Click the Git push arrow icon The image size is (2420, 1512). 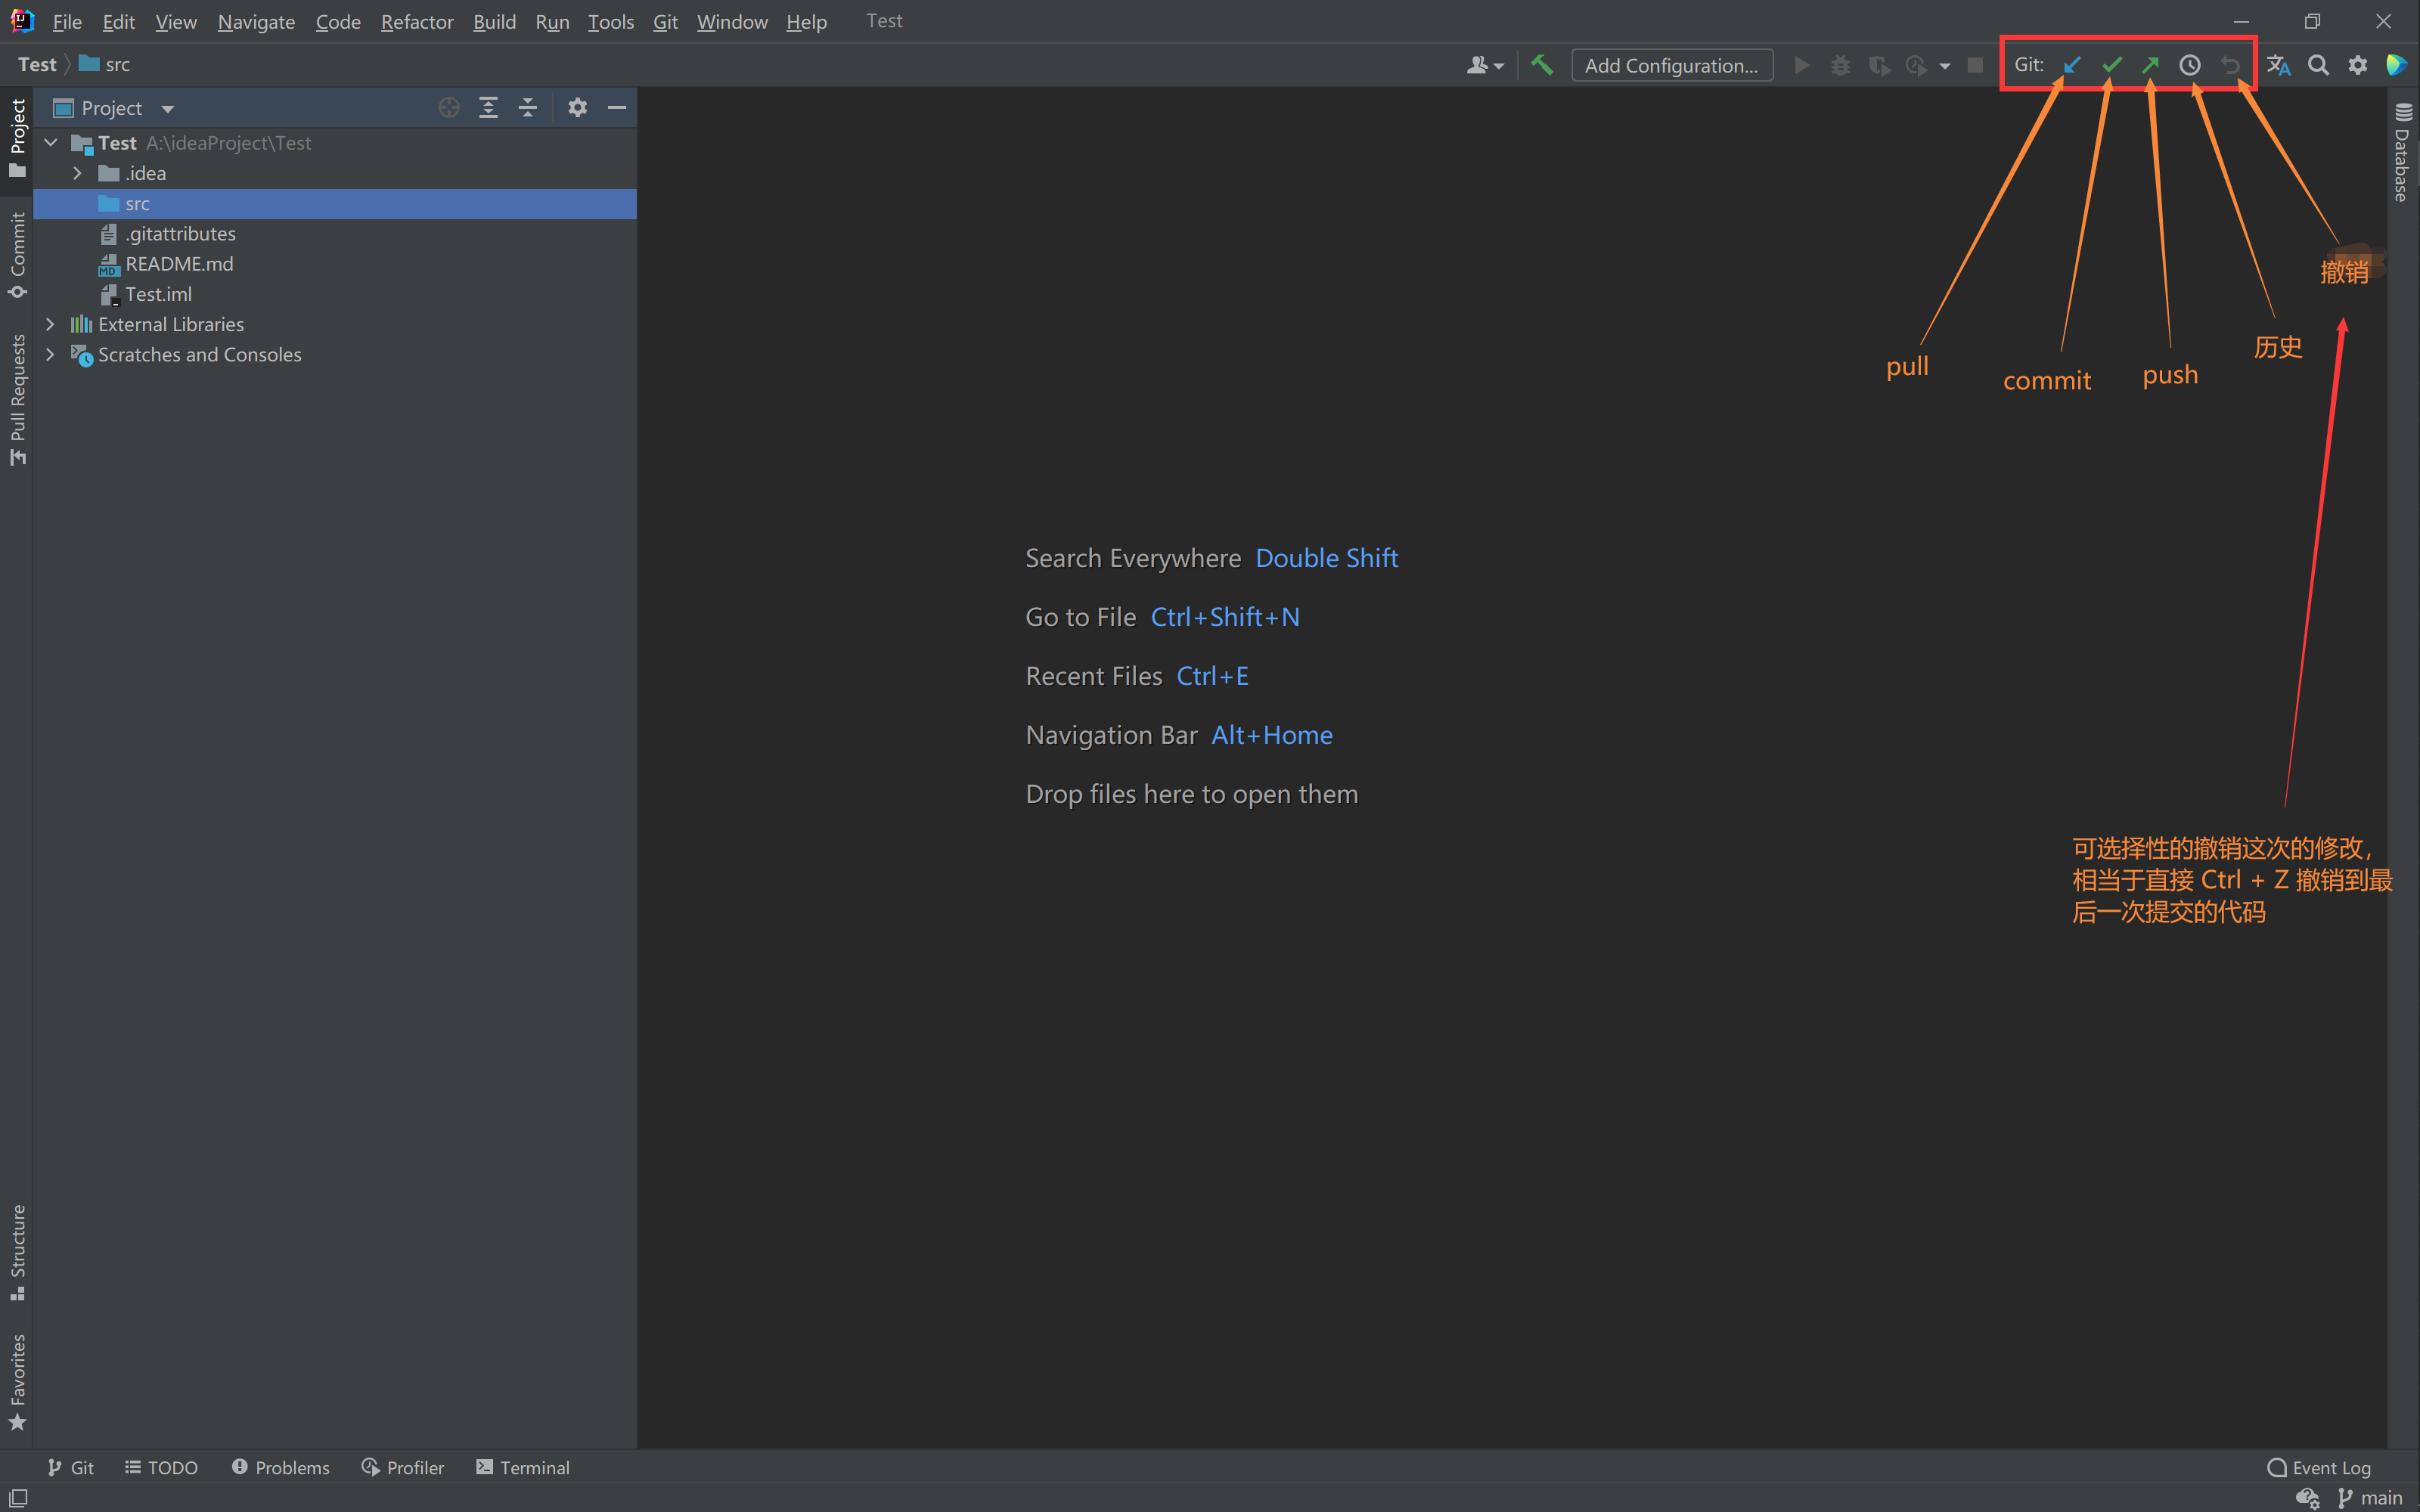pyautogui.click(x=2150, y=65)
